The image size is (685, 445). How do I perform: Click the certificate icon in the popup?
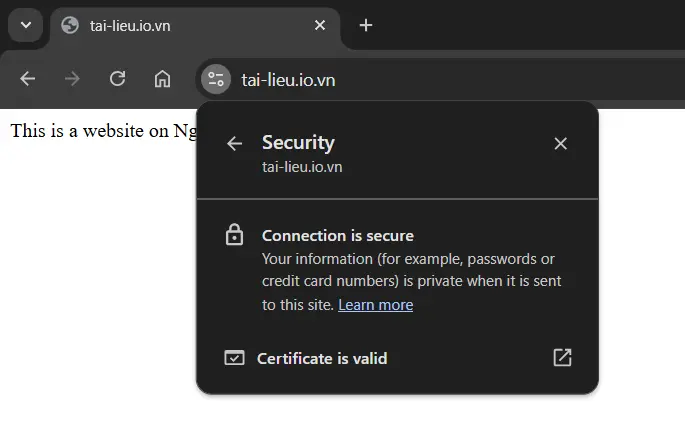(x=235, y=358)
